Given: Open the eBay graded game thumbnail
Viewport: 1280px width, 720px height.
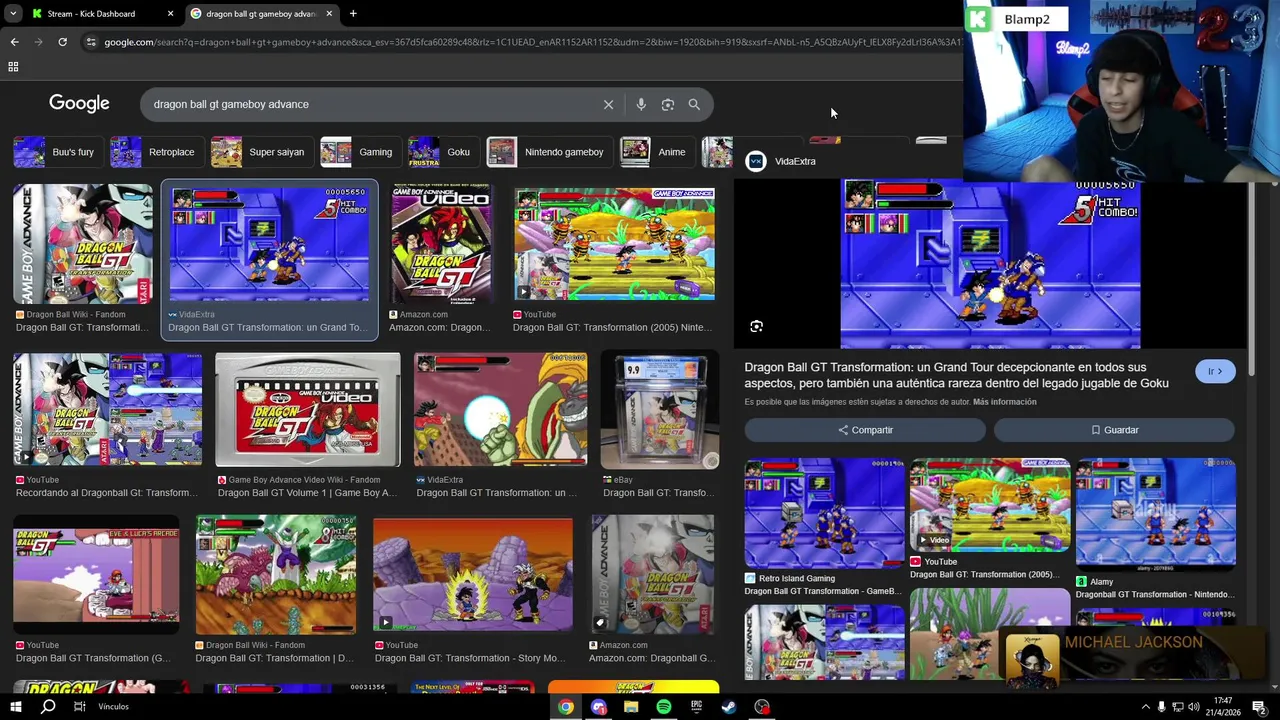Looking at the screenshot, I should point(660,410).
